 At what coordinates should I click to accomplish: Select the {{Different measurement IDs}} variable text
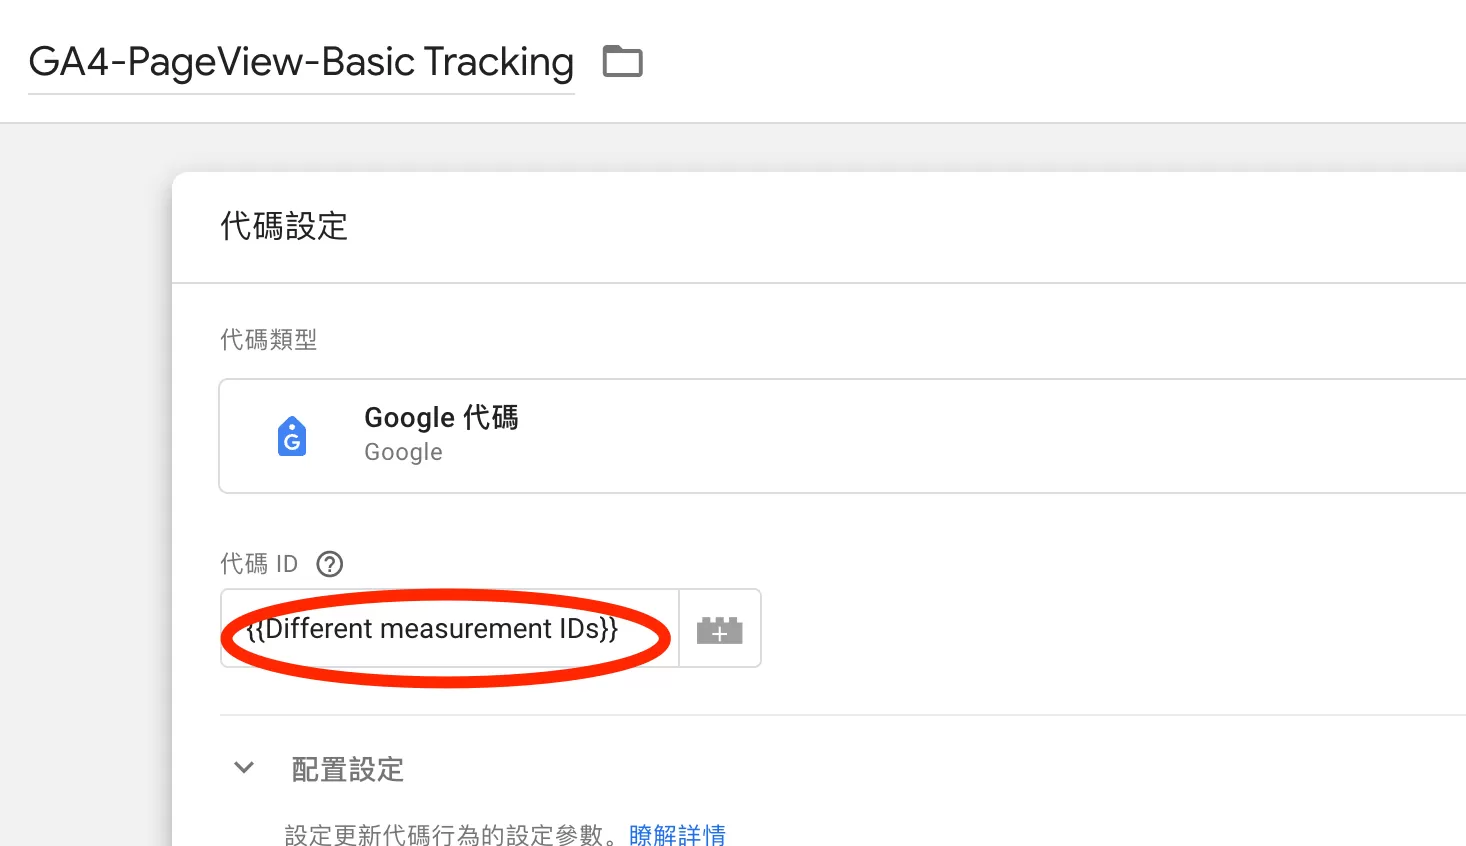click(432, 628)
